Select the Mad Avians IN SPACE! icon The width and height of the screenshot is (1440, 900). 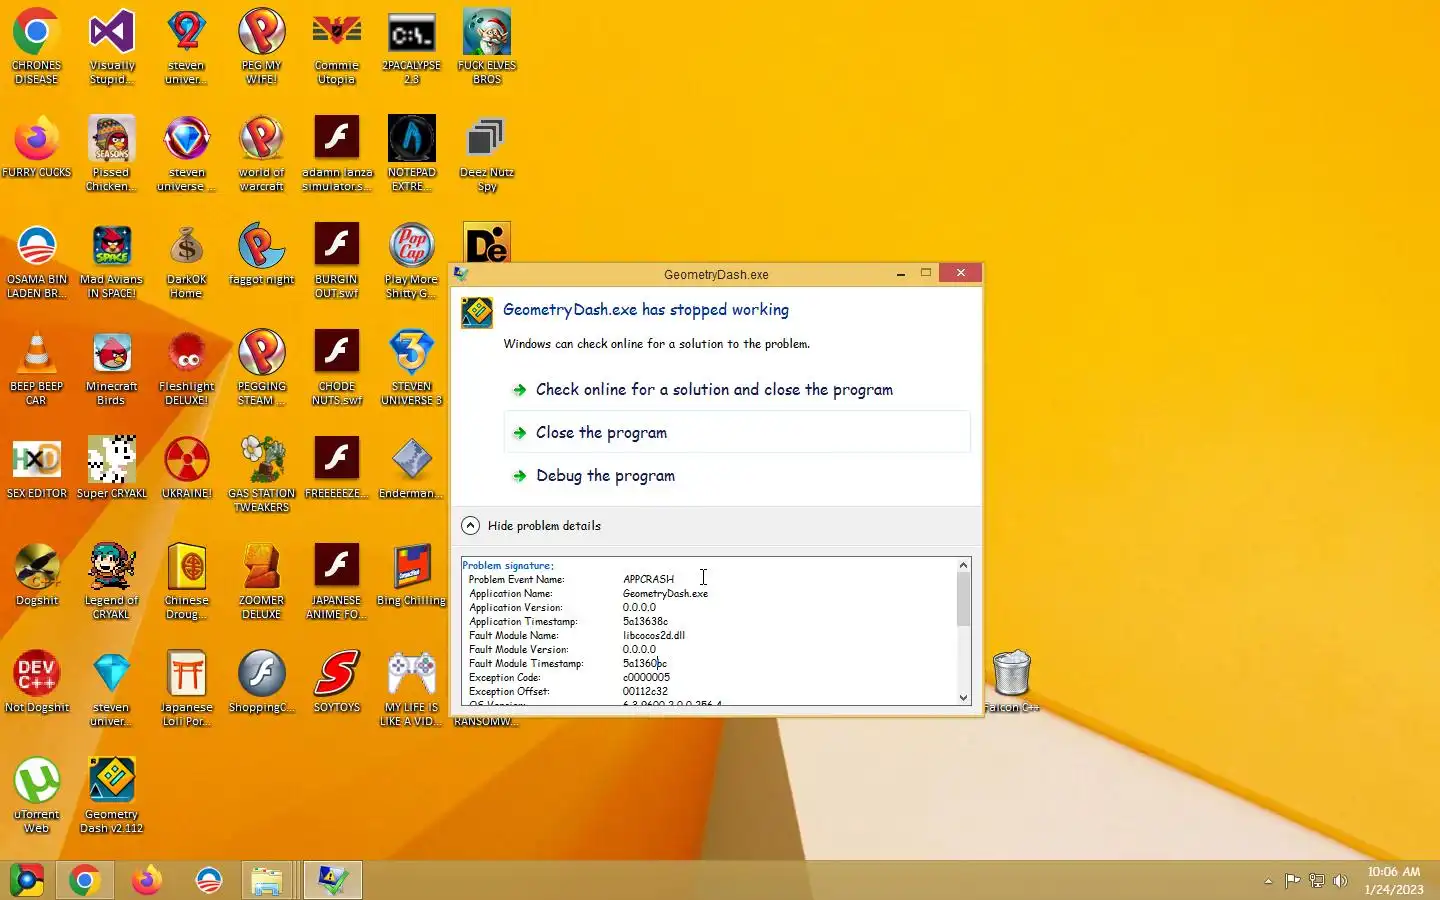click(111, 260)
